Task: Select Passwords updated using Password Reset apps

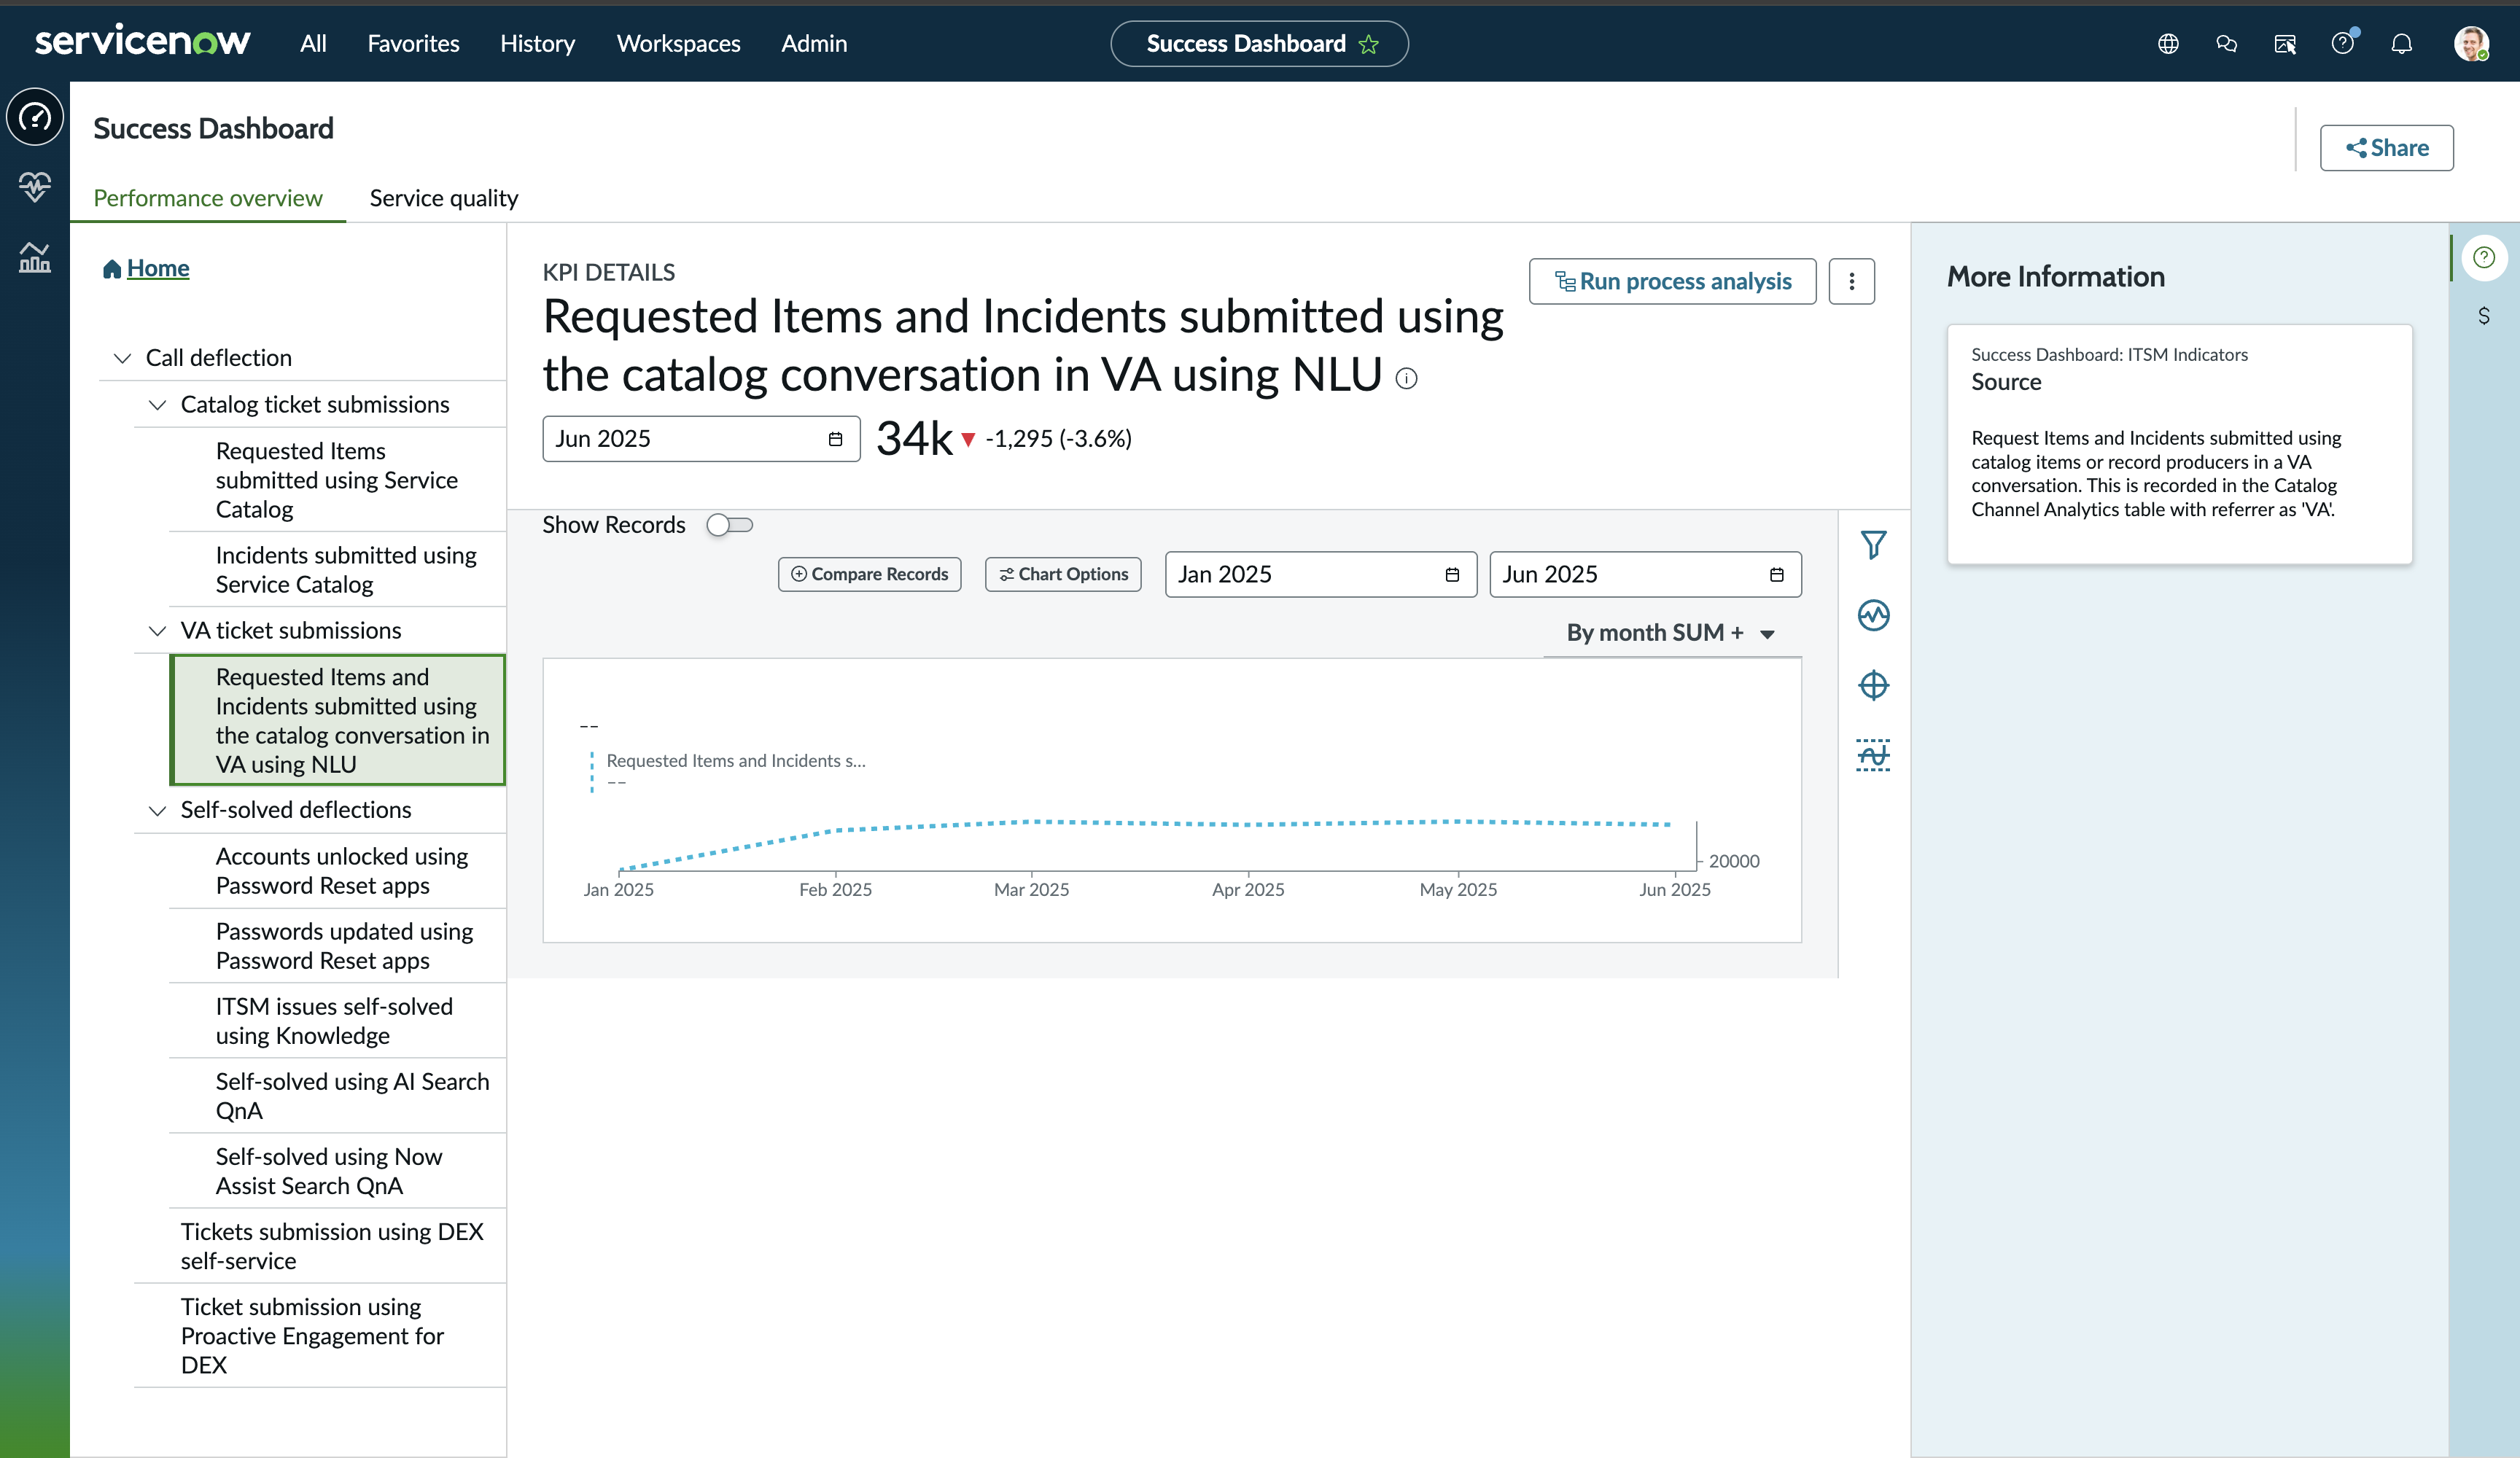Action: click(338, 946)
